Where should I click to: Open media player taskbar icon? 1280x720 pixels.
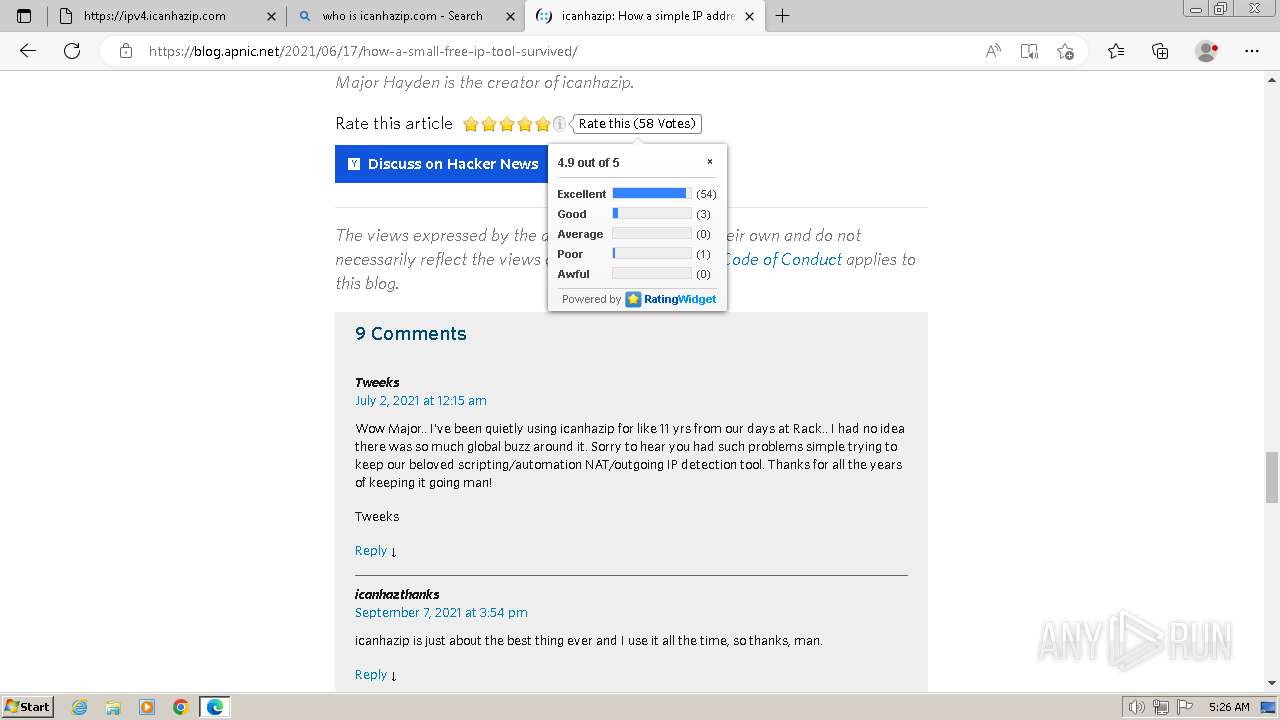[147, 707]
